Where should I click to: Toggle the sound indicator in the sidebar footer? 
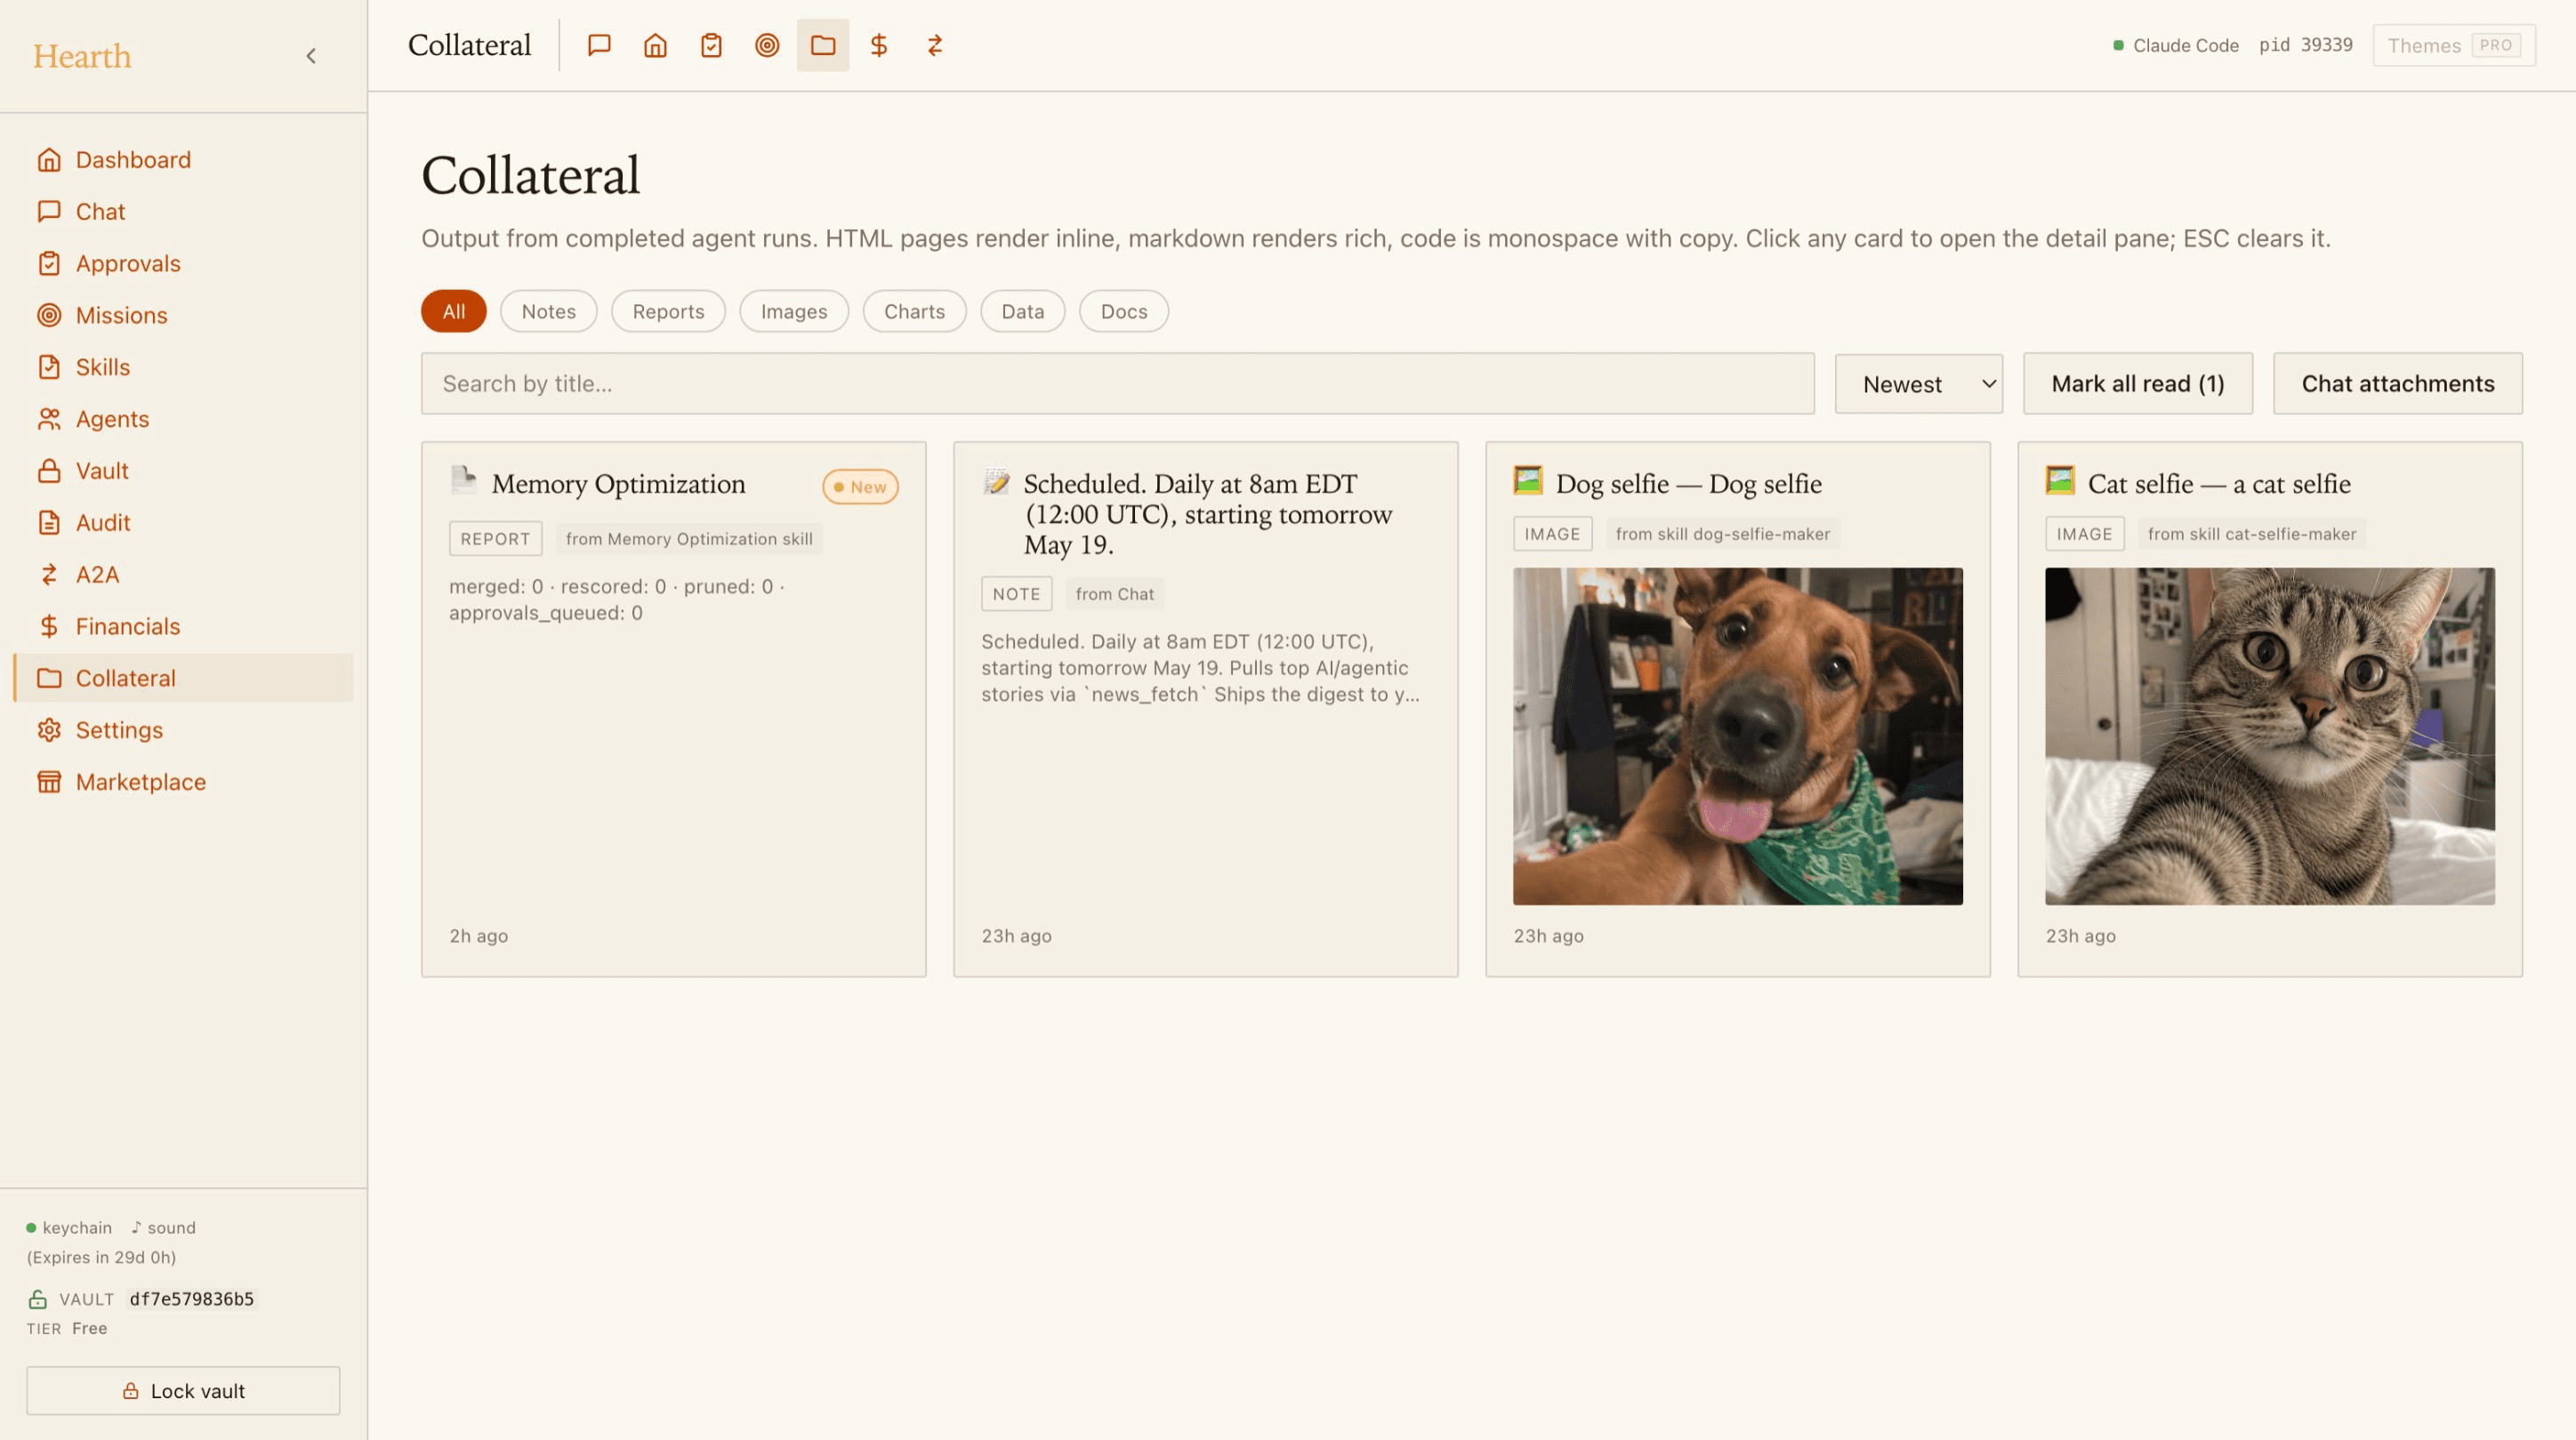tap(164, 1227)
